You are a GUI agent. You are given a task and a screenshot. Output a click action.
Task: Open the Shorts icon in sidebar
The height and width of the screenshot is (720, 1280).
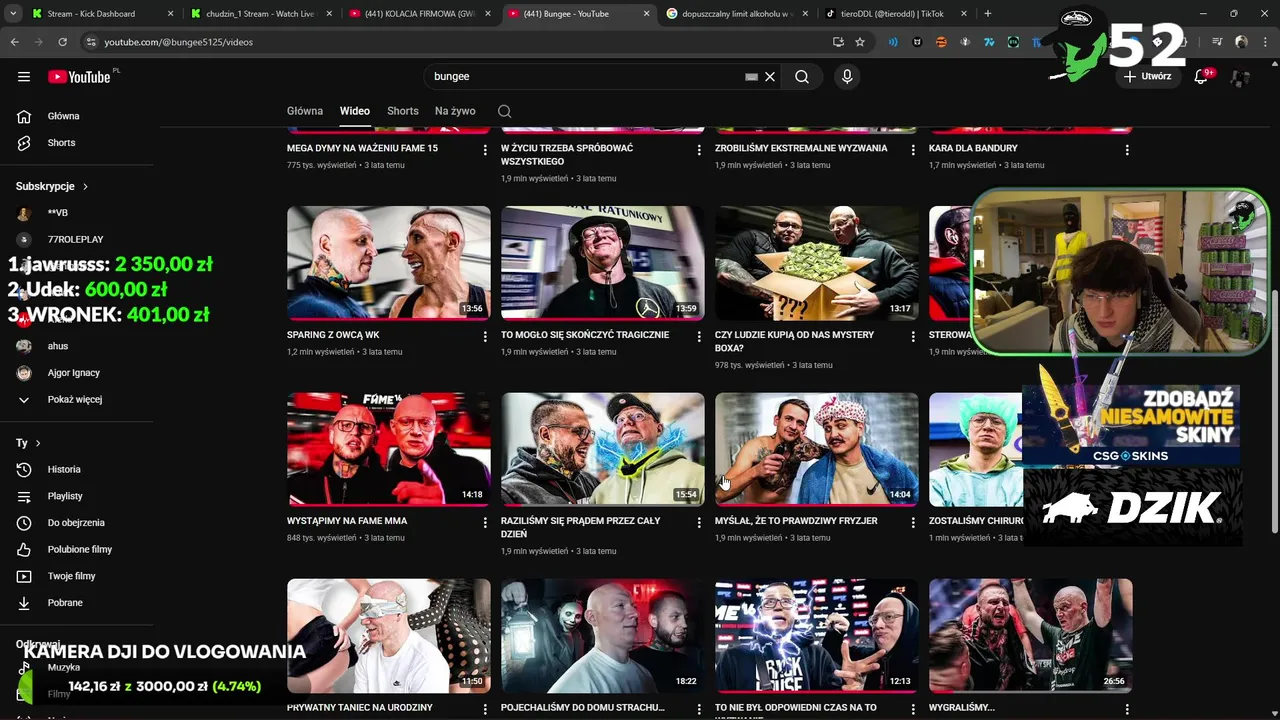(x=24, y=143)
